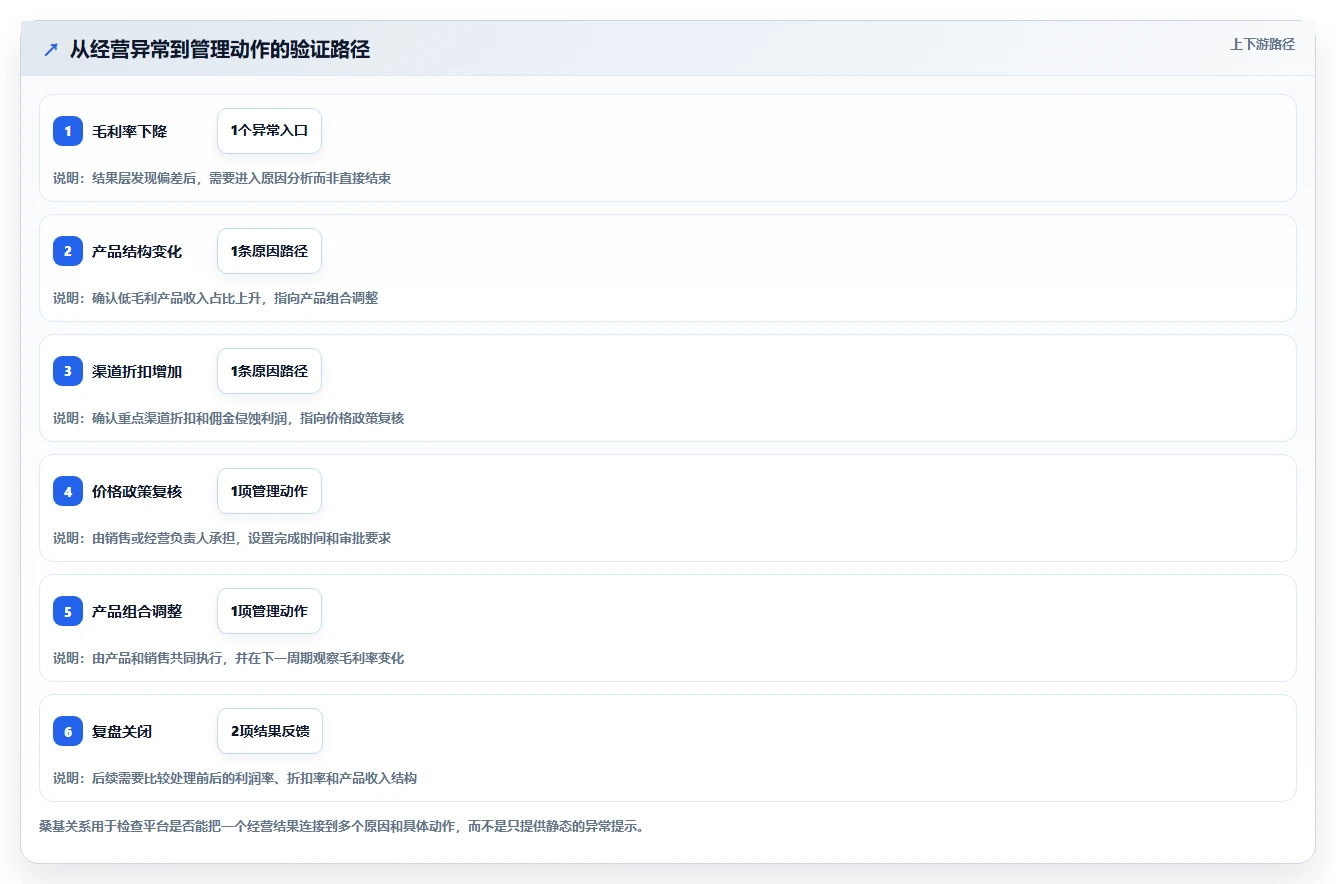Select the 价格政策复核 step name
This screenshot has width=1336, height=884.
click(x=137, y=491)
